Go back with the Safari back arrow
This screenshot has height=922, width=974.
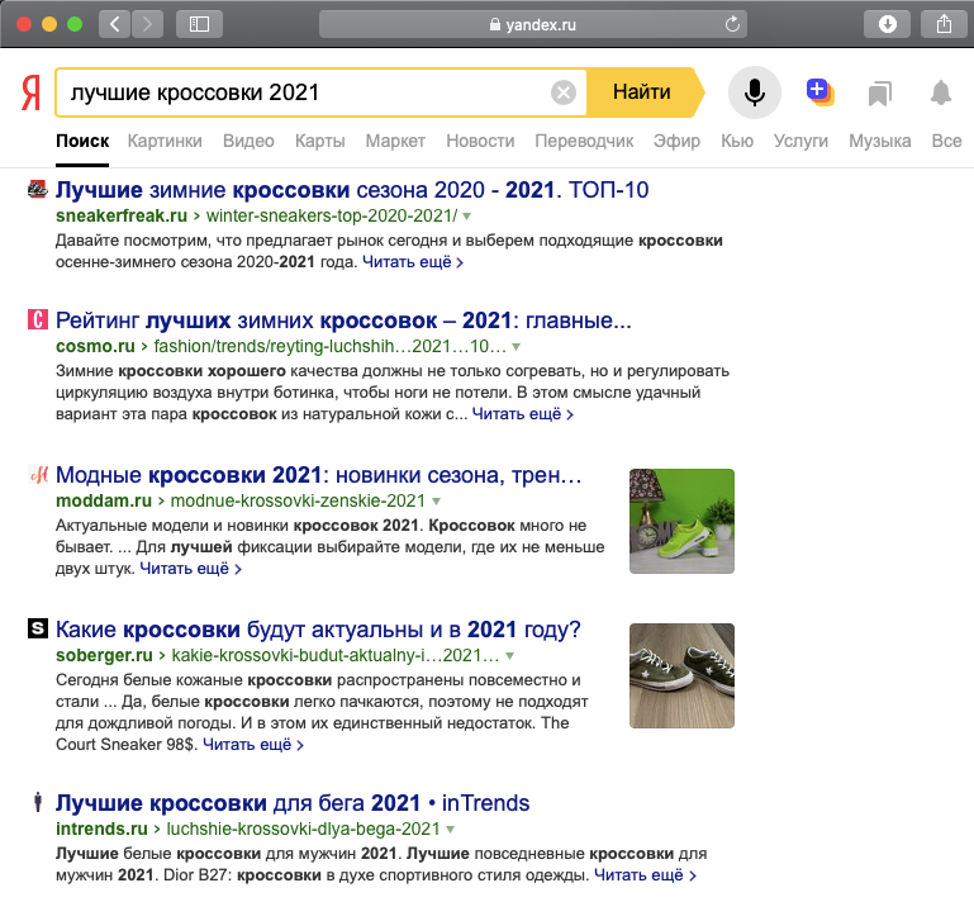point(115,24)
